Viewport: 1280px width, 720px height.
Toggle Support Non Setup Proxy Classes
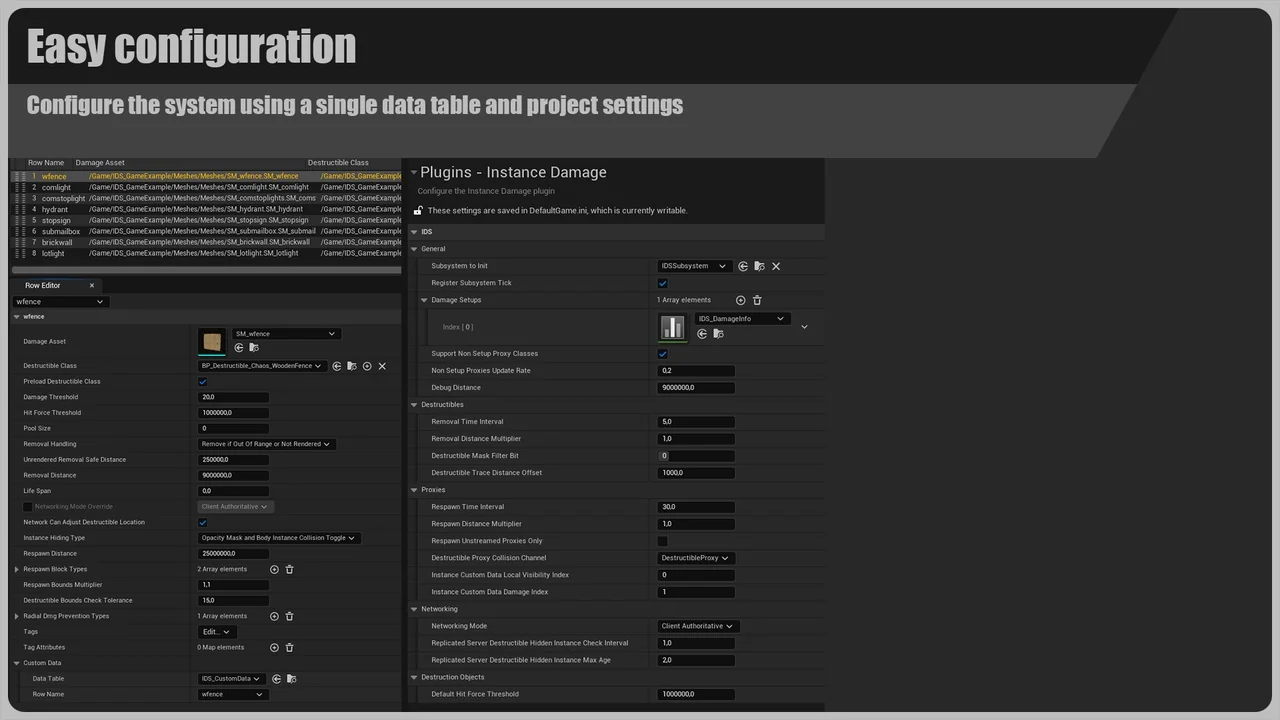[x=662, y=353]
